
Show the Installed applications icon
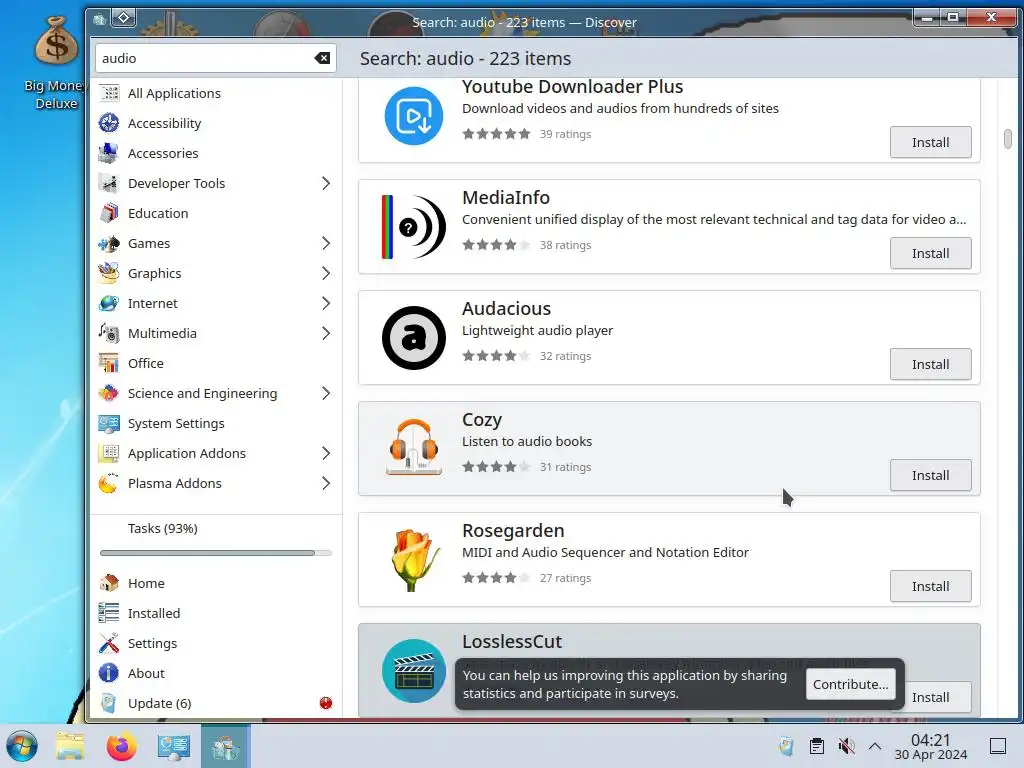pos(109,613)
